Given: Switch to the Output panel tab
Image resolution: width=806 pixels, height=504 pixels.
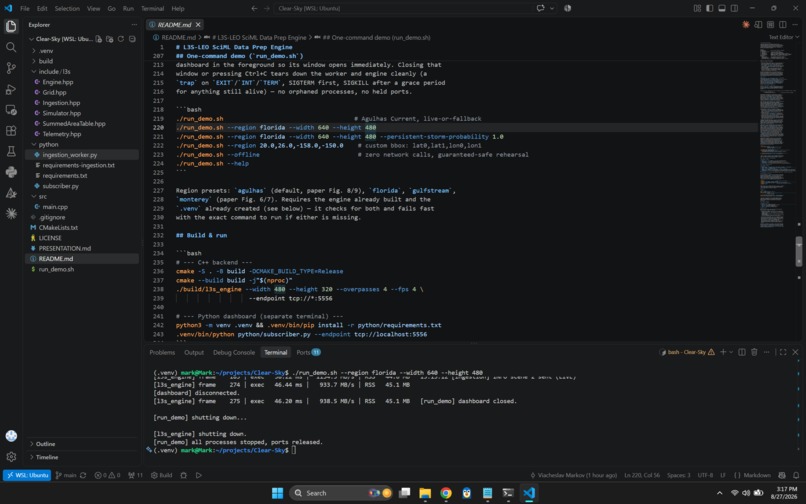Looking at the screenshot, I should [194, 352].
